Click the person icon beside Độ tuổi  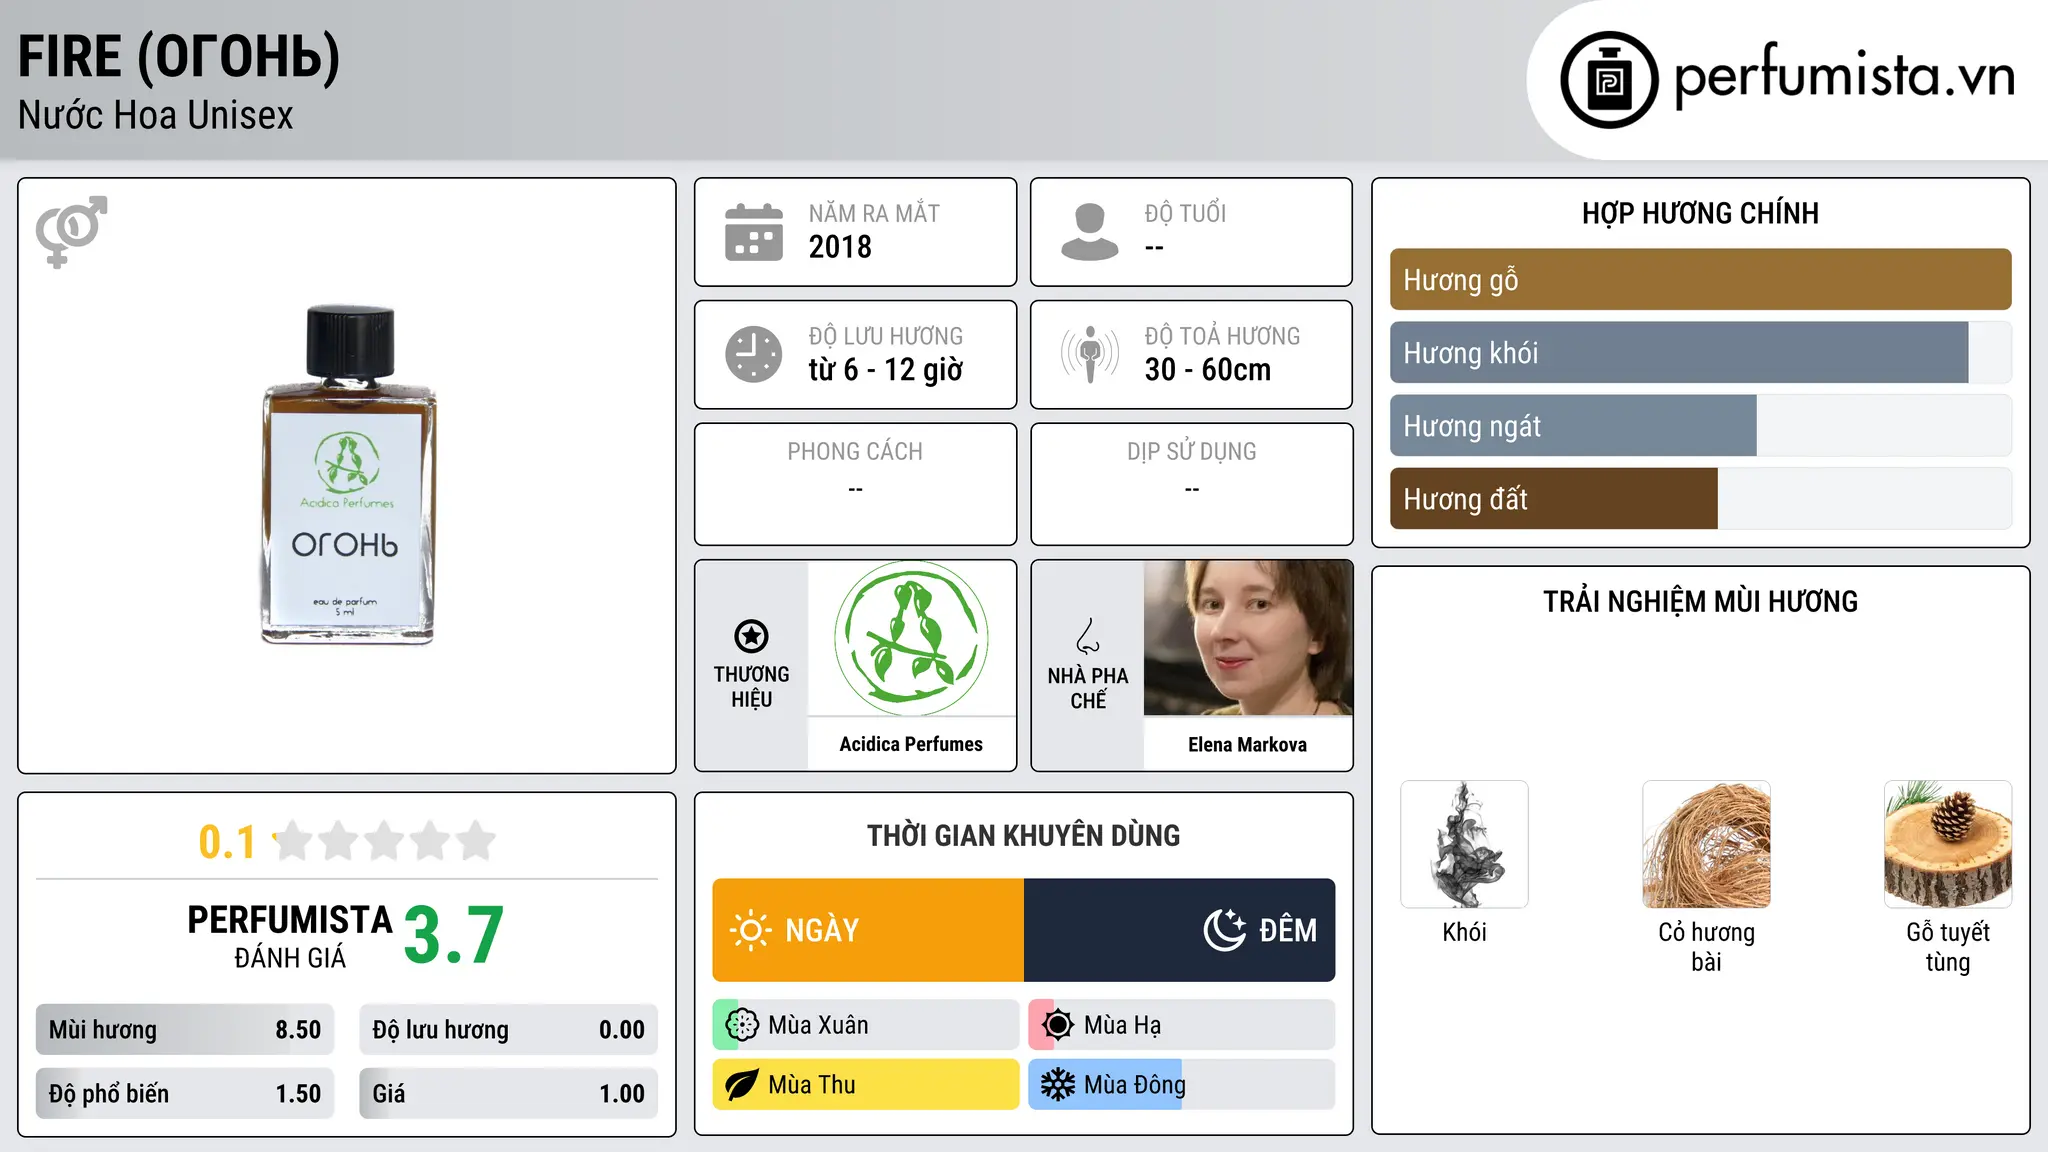point(1090,232)
